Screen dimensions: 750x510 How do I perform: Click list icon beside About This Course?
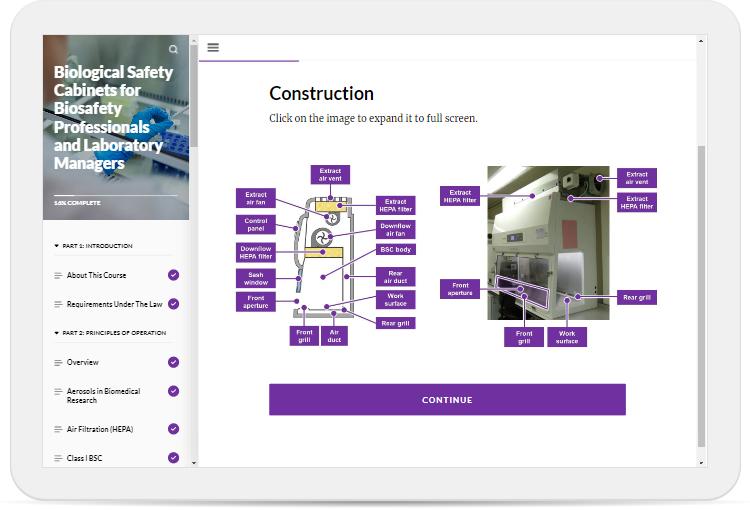(58, 275)
